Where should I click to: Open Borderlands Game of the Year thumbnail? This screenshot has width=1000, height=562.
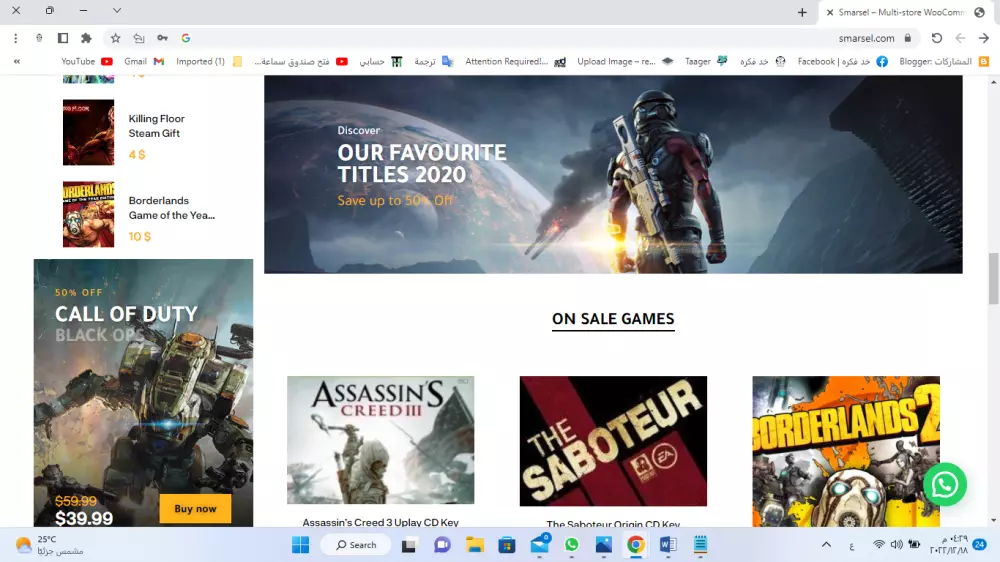89,214
